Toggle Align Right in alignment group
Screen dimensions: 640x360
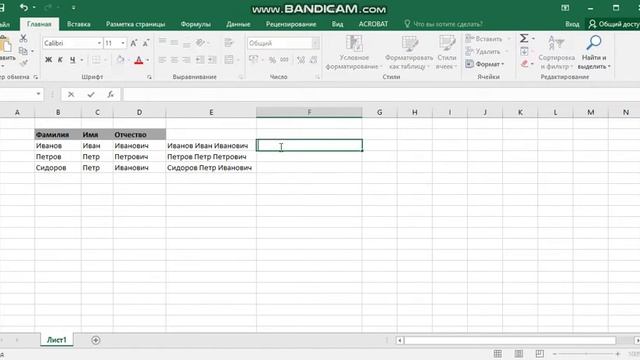point(187,60)
